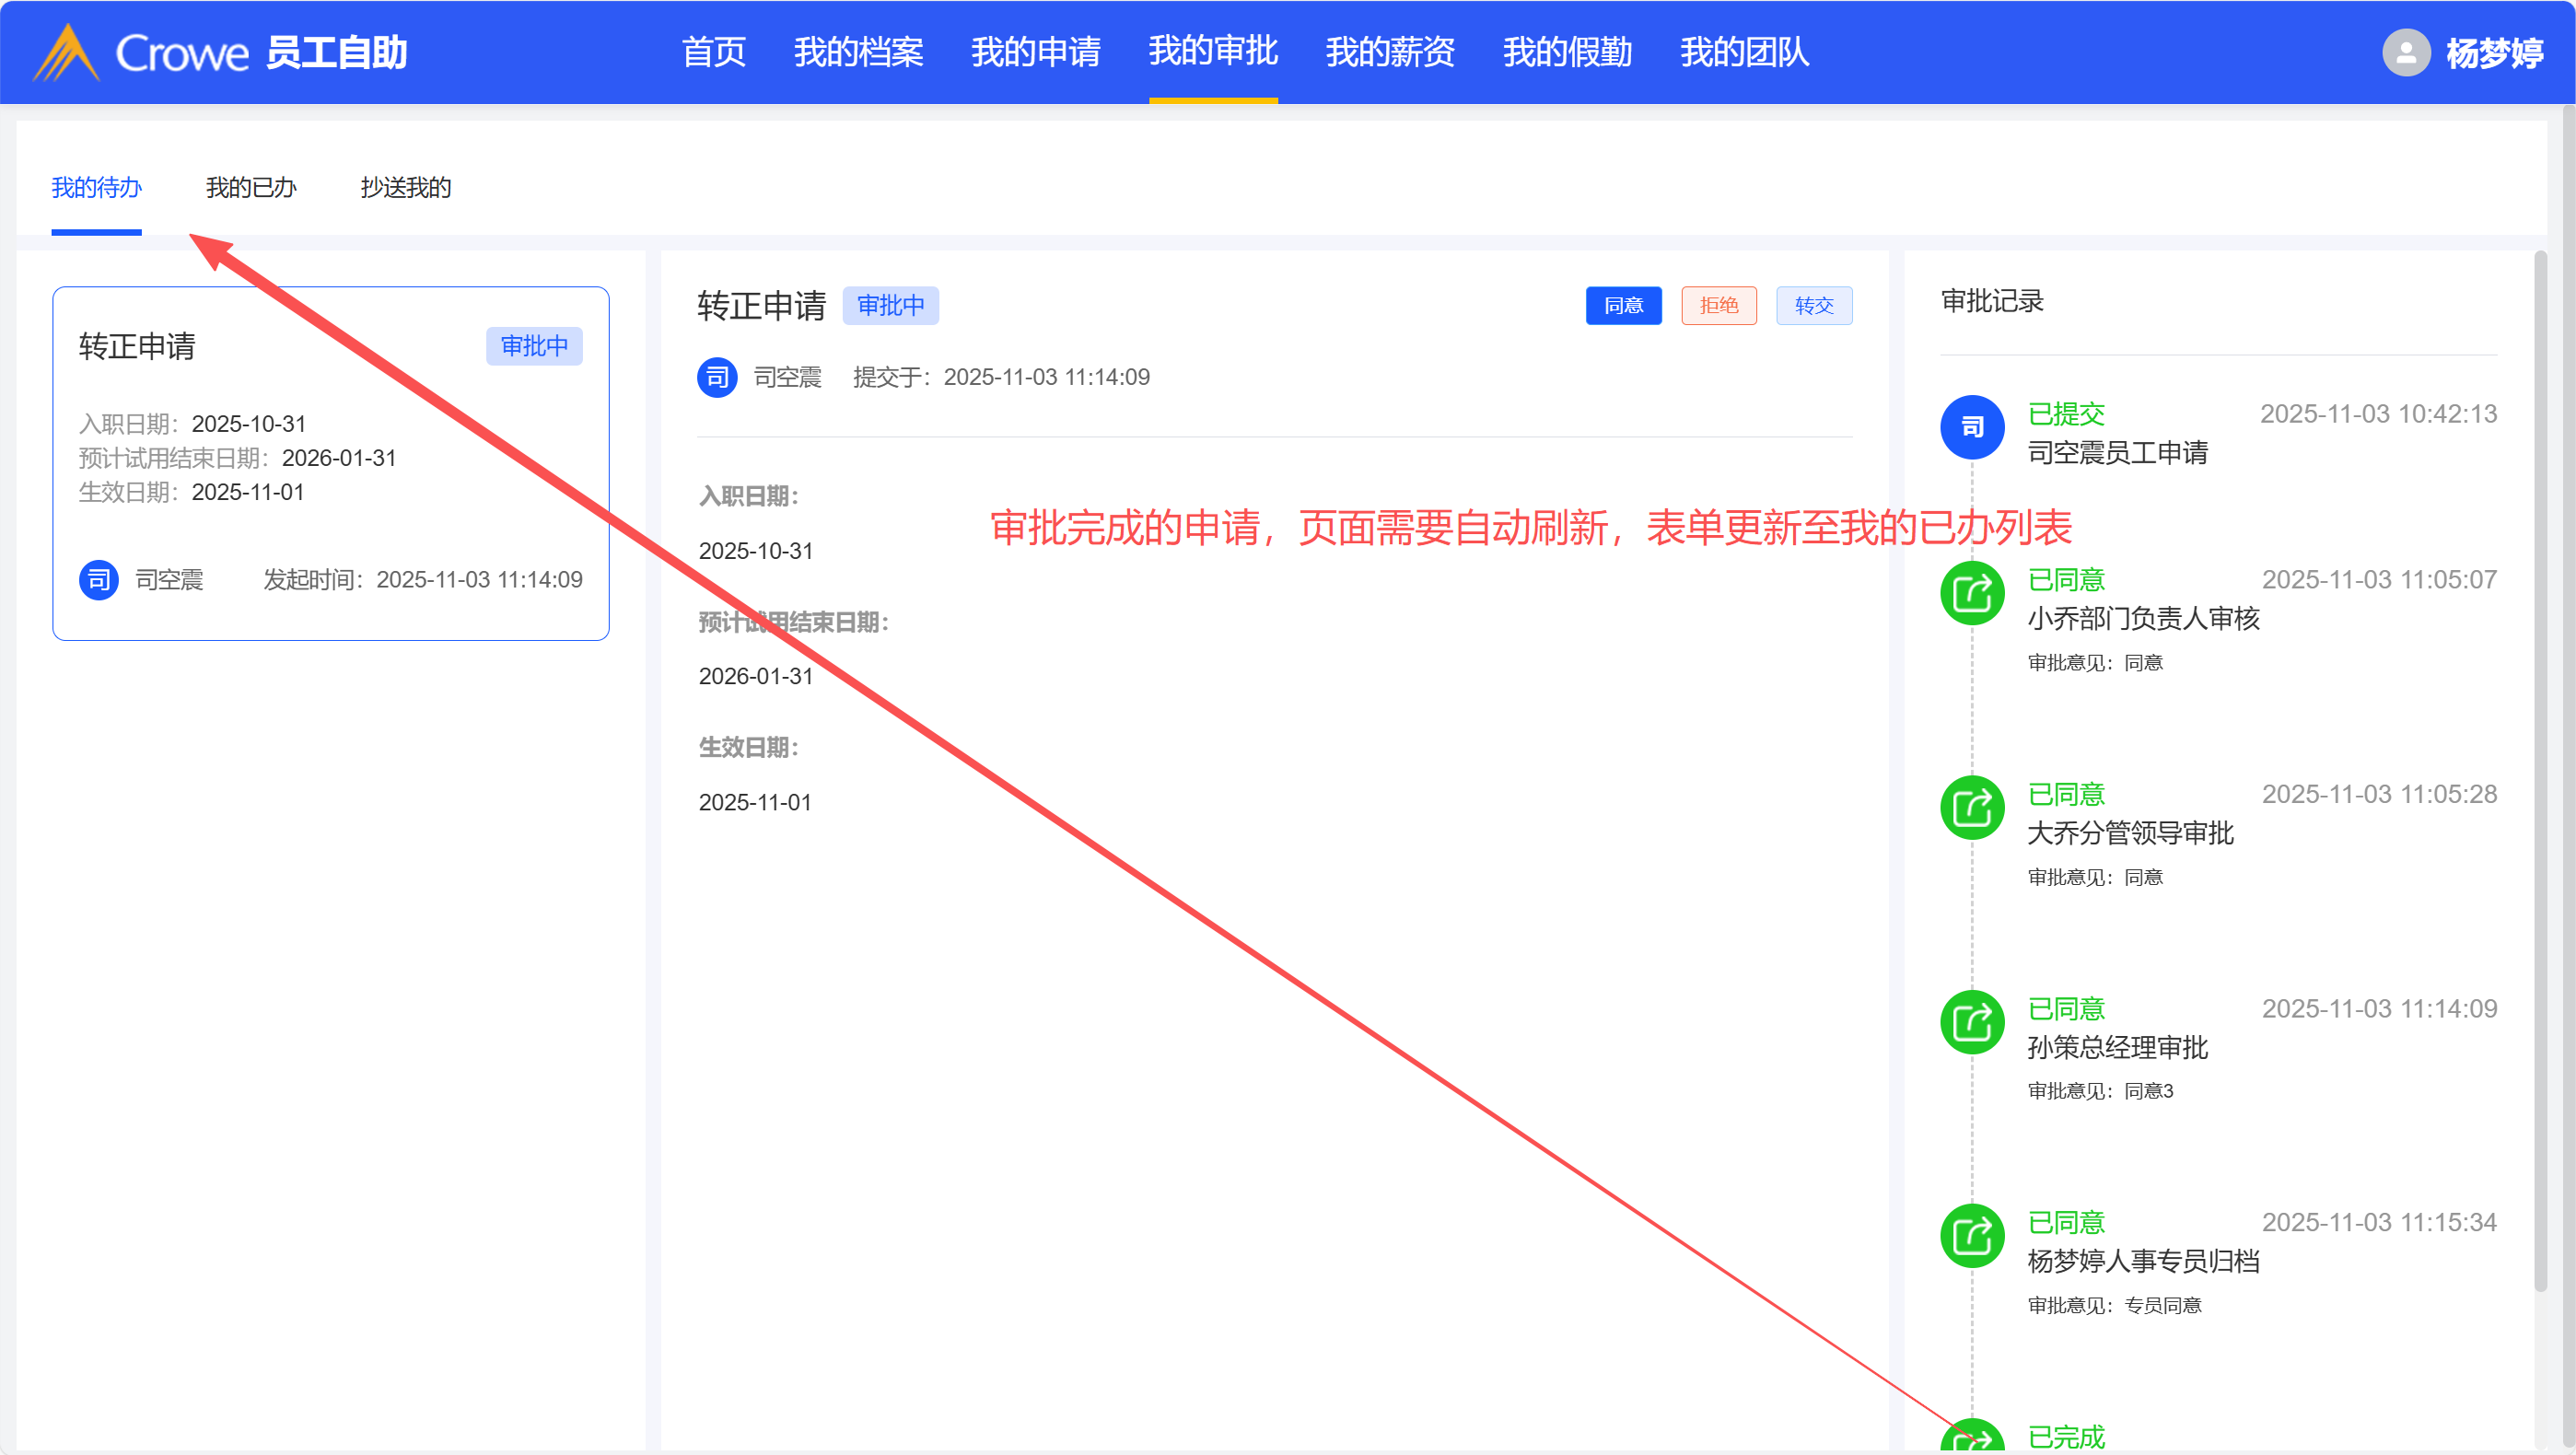Open the 我的已办 tab
Viewport: 2576px width, 1455px height.
tap(251, 187)
